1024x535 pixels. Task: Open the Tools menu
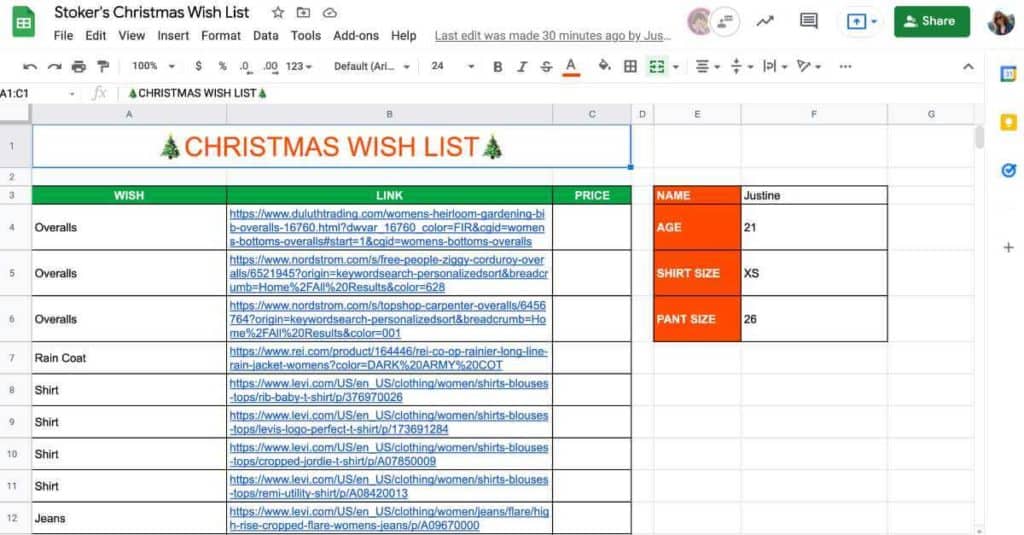(x=306, y=35)
